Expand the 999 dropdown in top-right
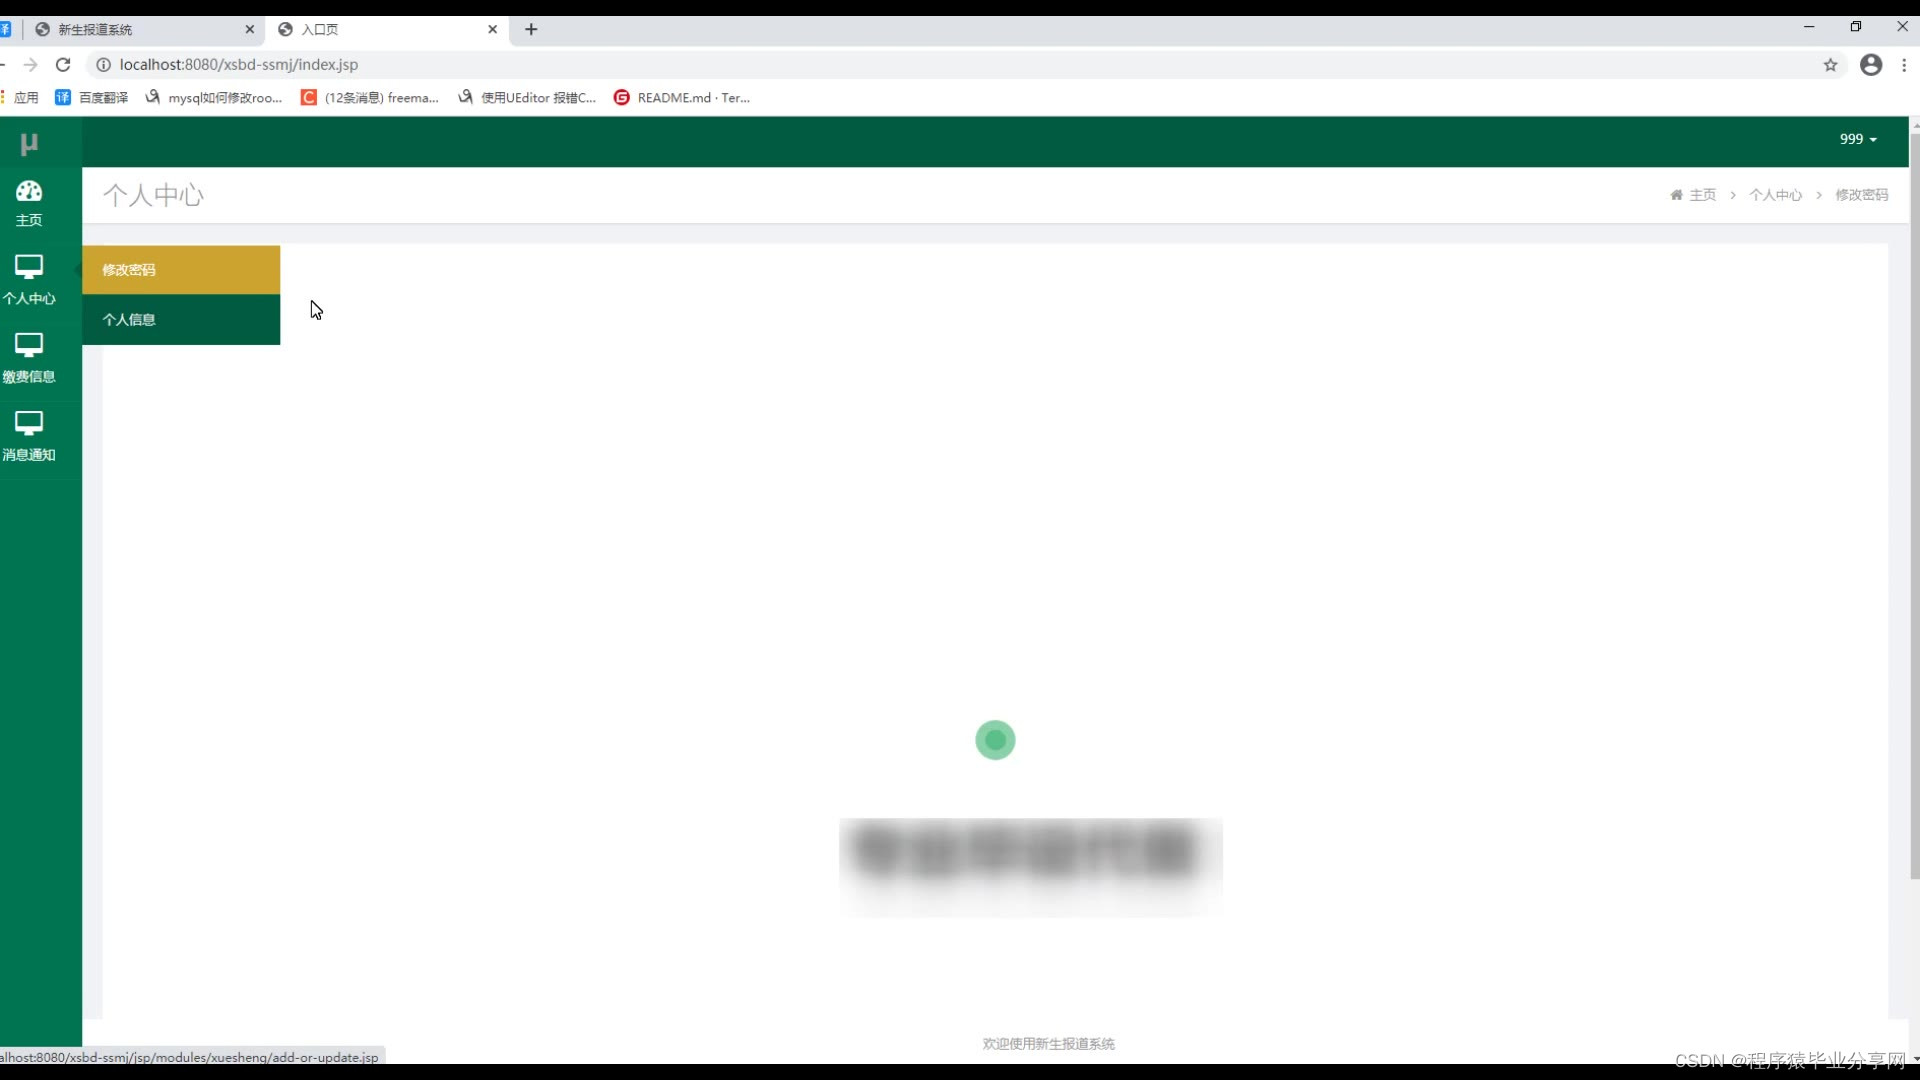 pos(1858,138)
